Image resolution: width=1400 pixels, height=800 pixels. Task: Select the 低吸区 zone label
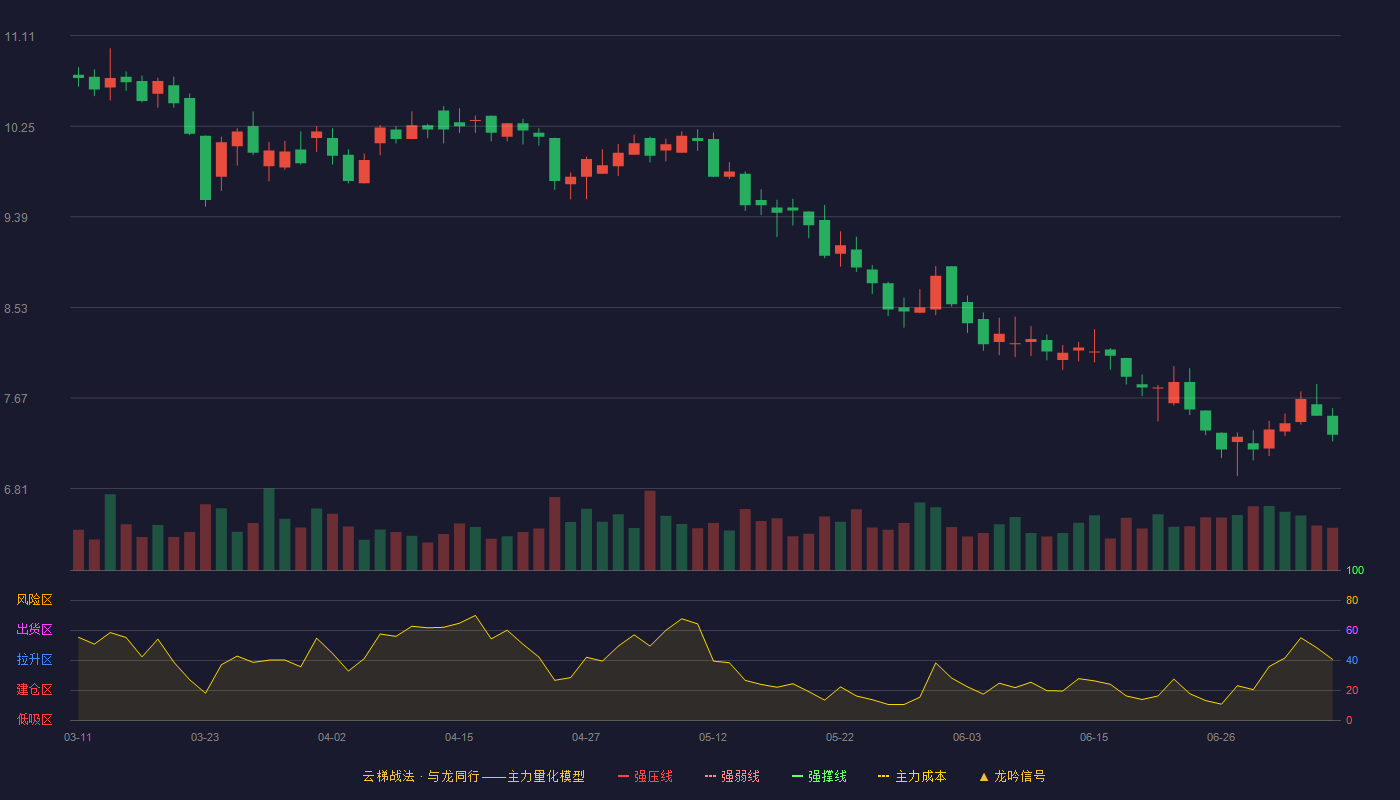point(34,719)
